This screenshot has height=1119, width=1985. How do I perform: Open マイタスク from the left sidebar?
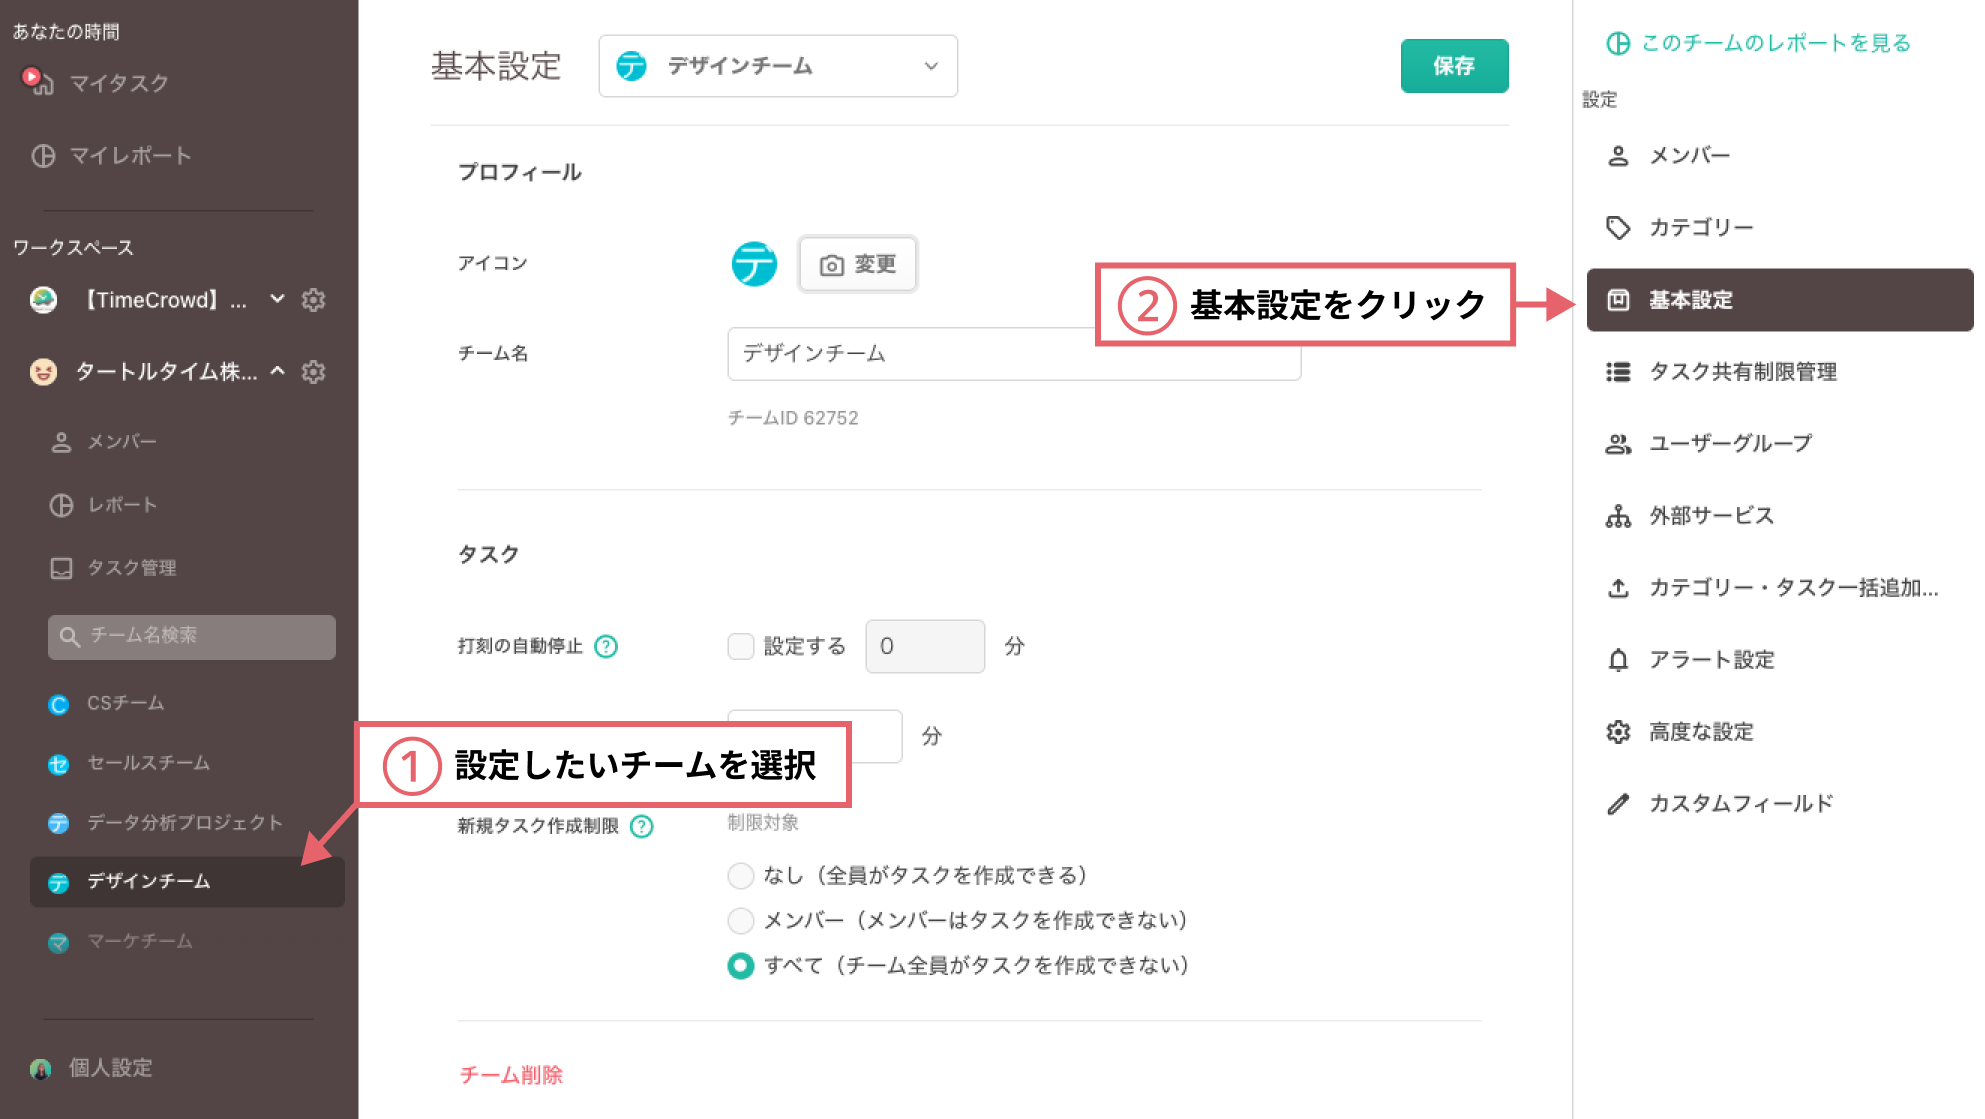[x=115, y=84]
